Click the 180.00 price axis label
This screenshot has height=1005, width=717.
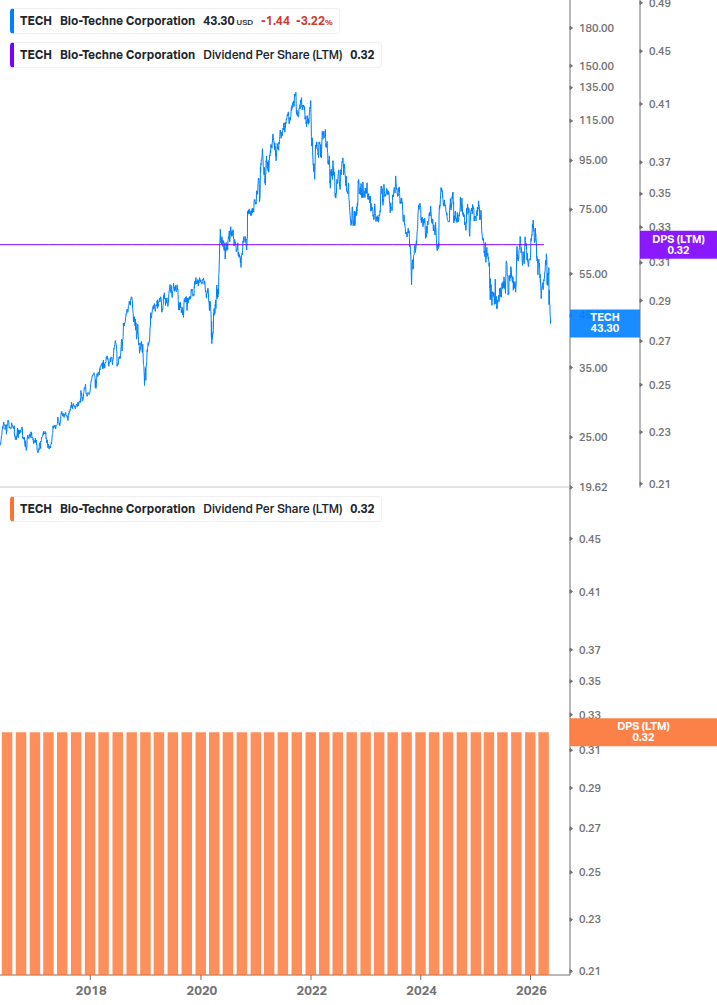(597, 28)
